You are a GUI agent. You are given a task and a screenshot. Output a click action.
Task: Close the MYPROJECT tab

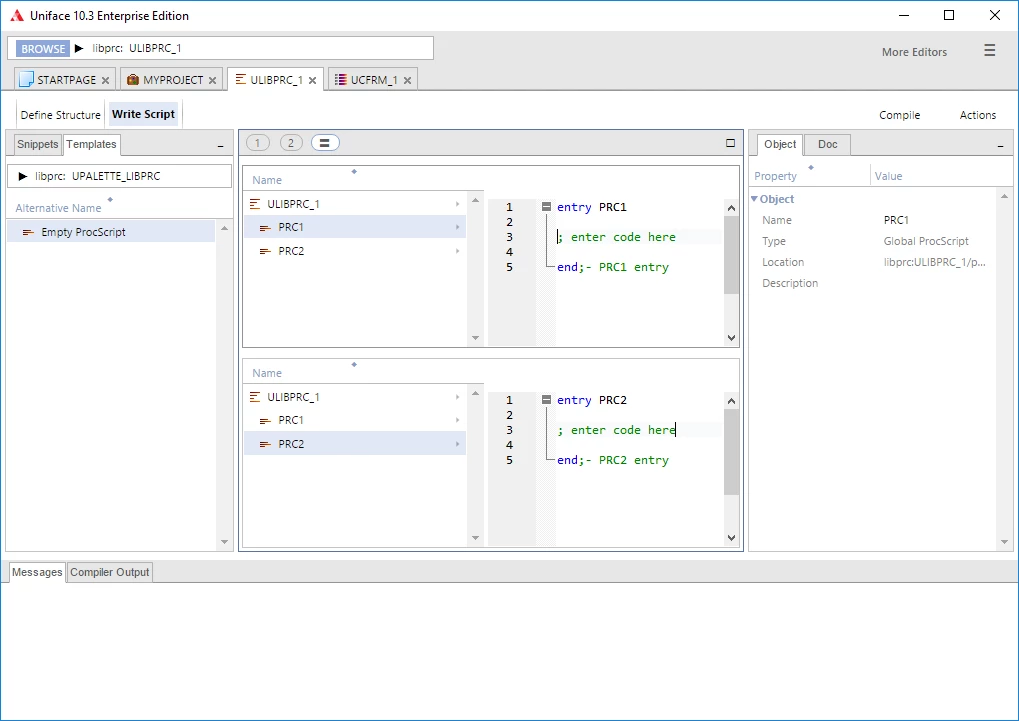point(212,81)
